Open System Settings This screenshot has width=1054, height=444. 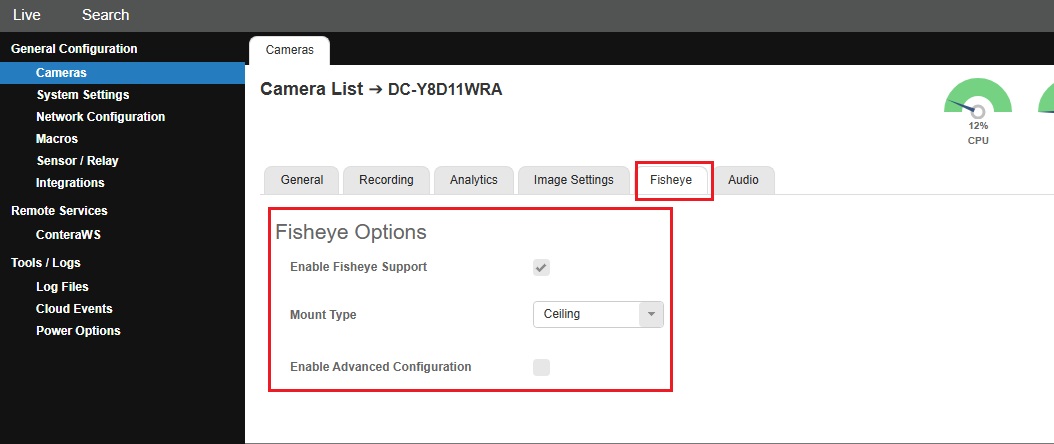tap(83, 95)
